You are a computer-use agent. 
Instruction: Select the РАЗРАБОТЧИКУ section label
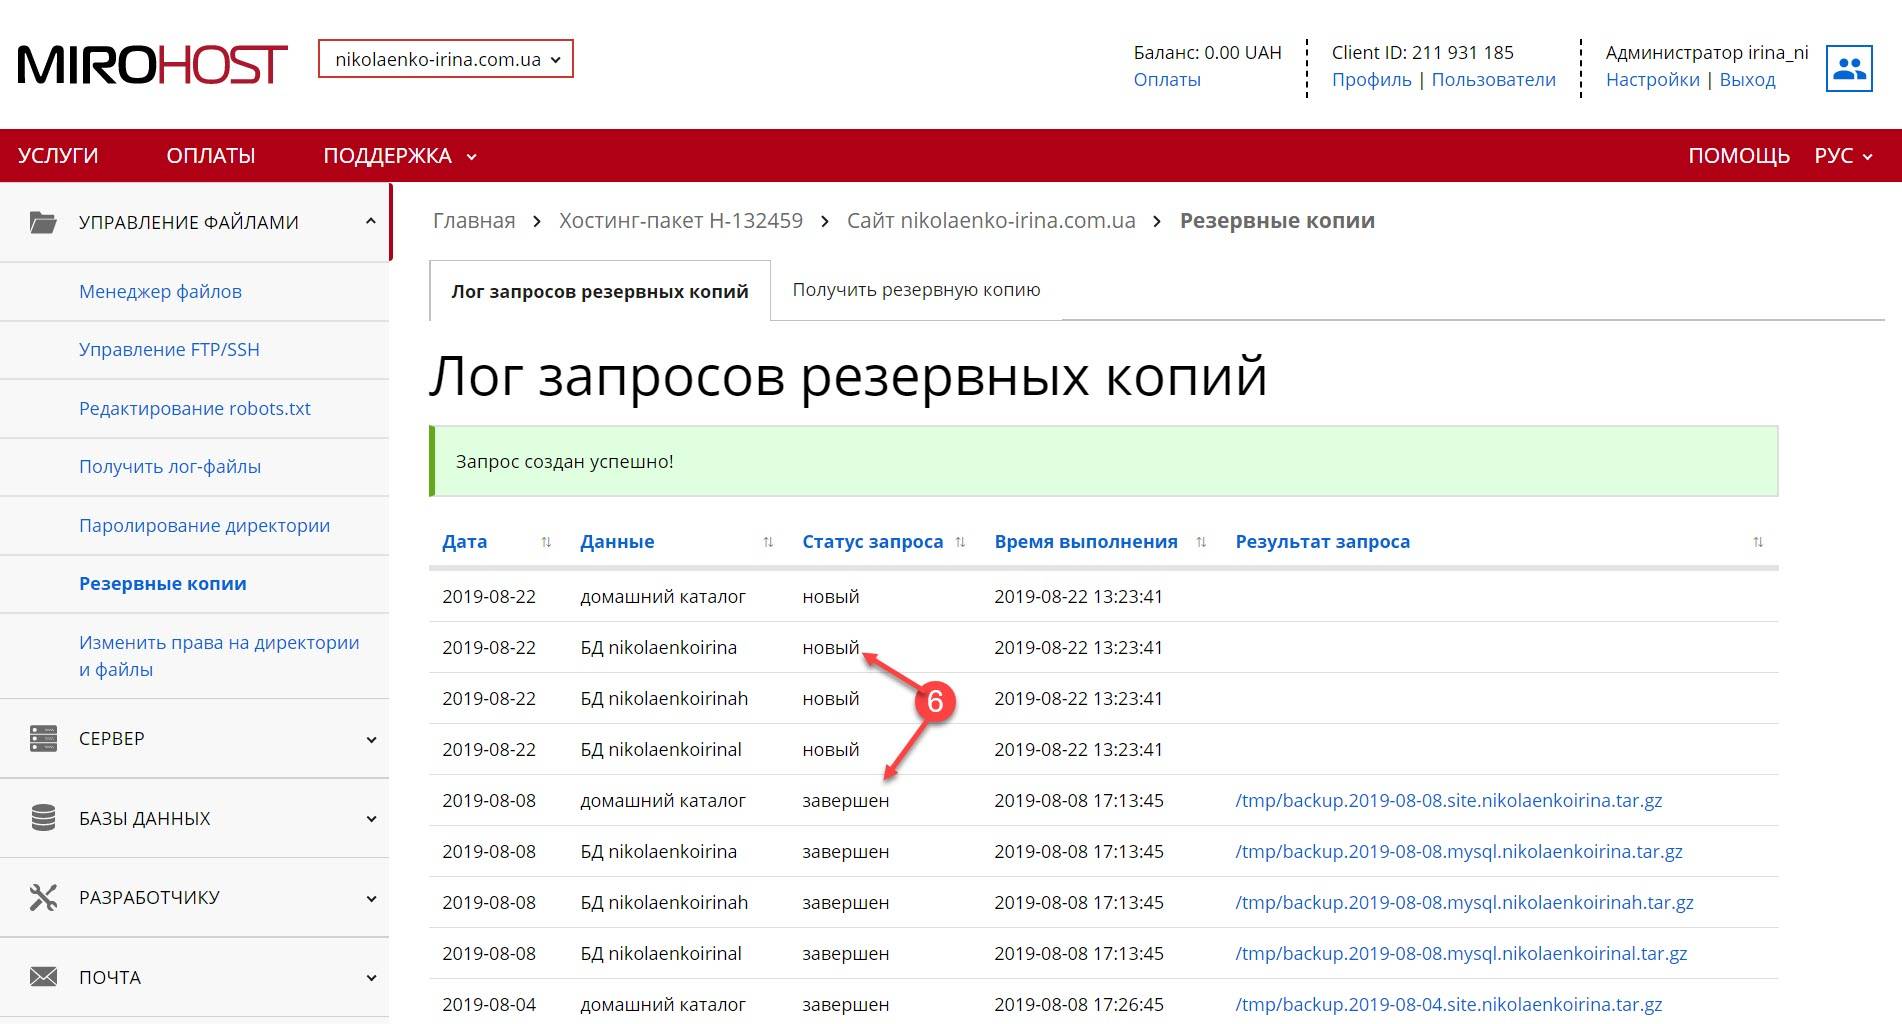pos(149,898)
